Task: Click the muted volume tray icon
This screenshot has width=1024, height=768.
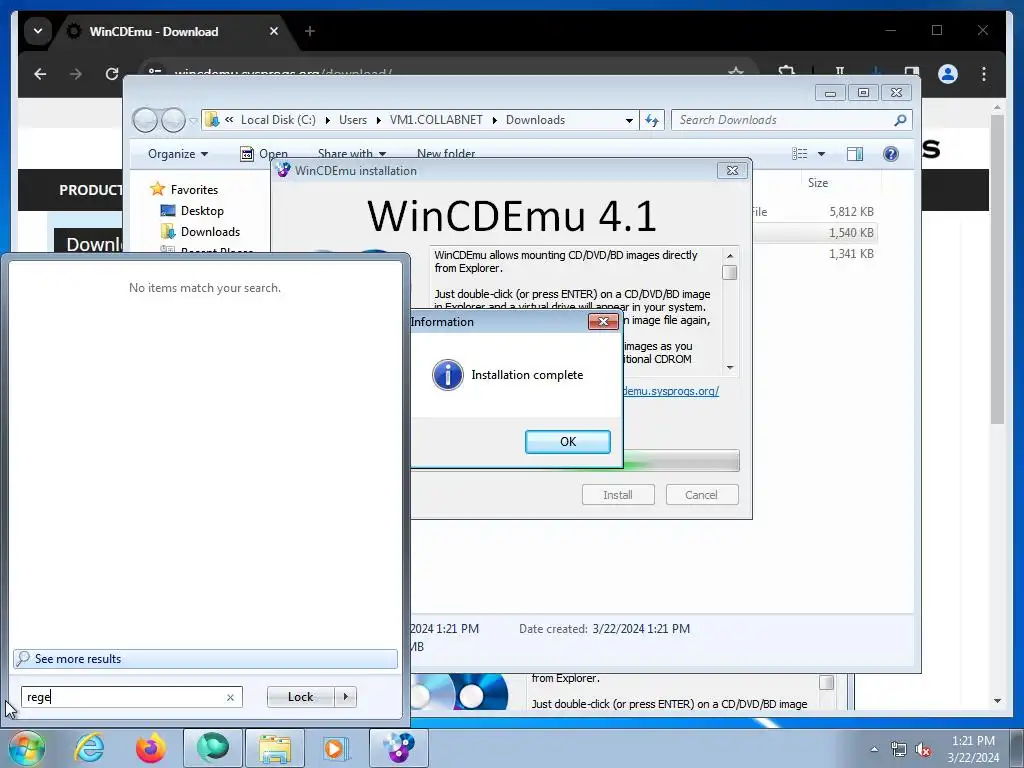Action: point(923,749)
